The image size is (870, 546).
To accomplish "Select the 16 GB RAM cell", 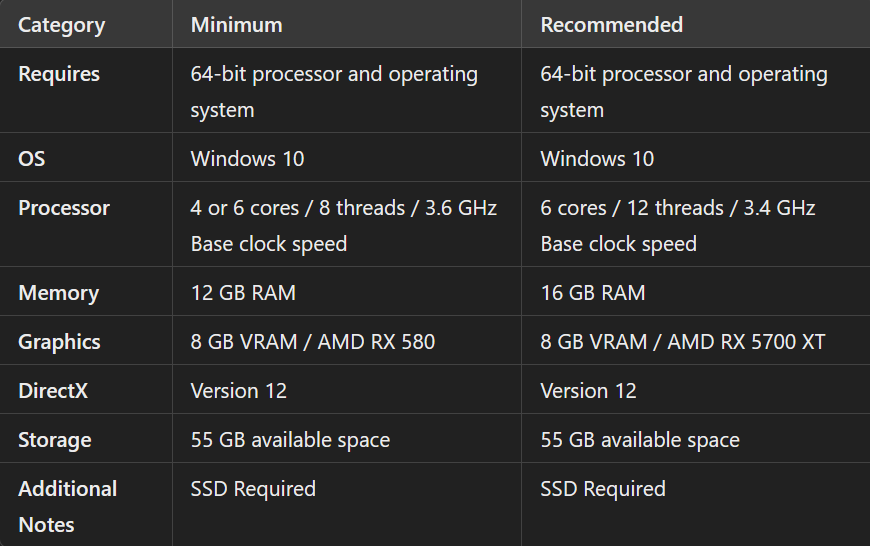I will coord(593,293).
